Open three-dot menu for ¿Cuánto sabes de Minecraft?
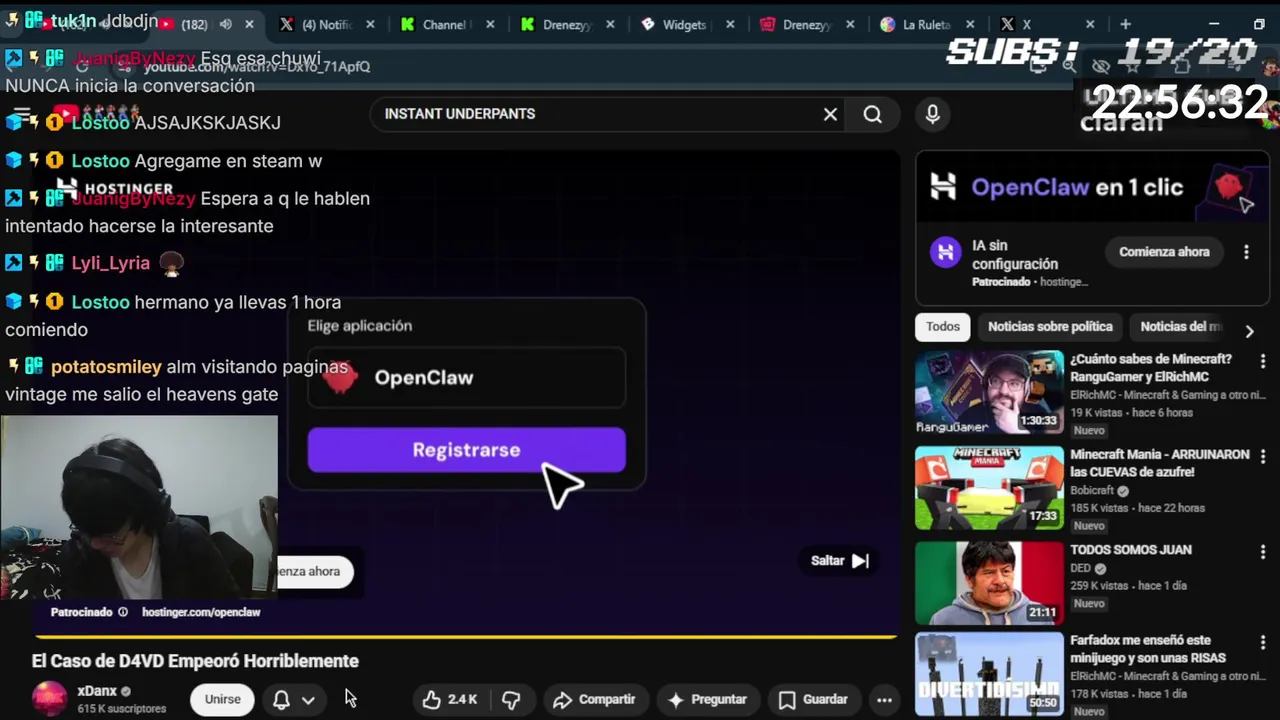Viewport: 1280px width, 720px height. coord(1262,361)
